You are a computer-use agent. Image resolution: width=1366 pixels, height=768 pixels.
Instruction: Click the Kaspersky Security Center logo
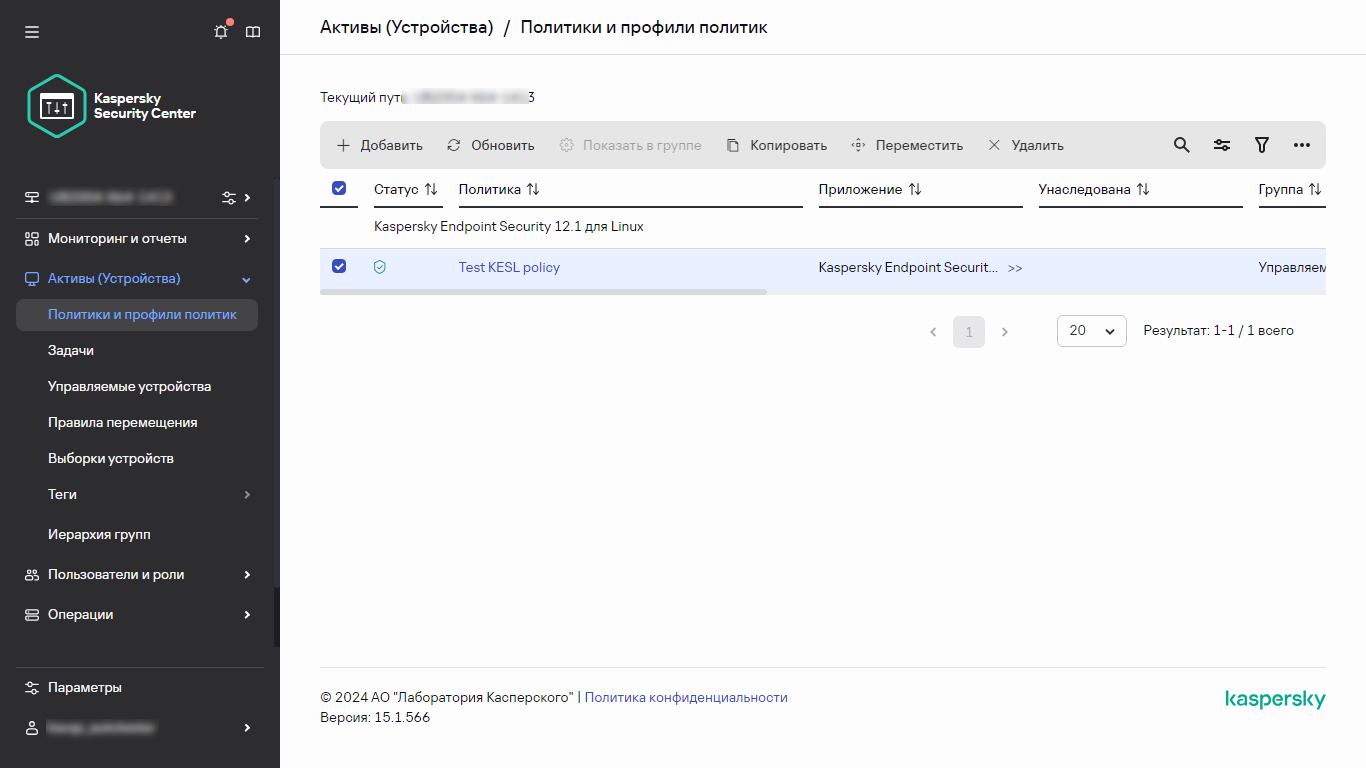(112, 106)
